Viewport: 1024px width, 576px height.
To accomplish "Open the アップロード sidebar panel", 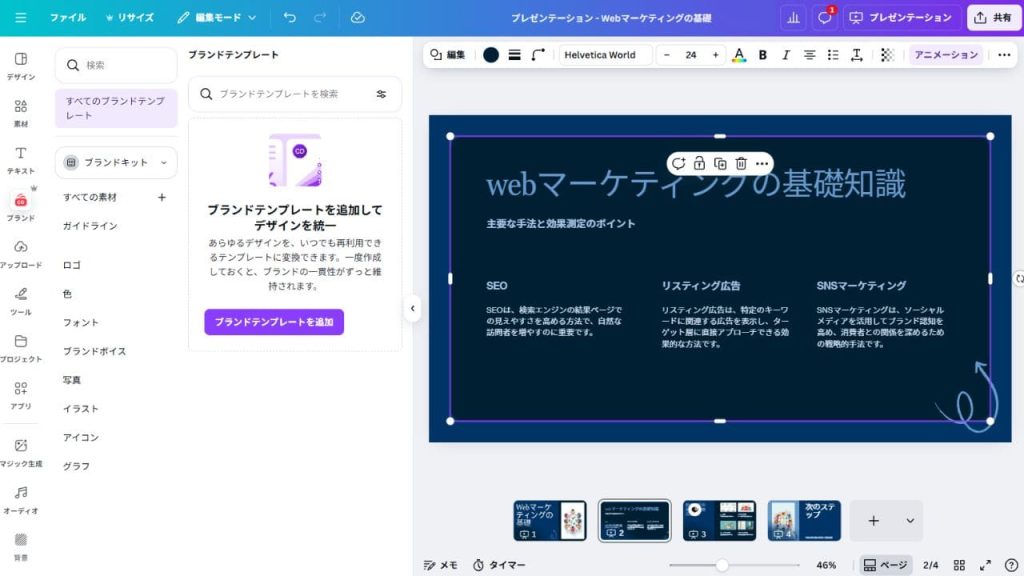I will pyautogui.click(x=20, y=254).
